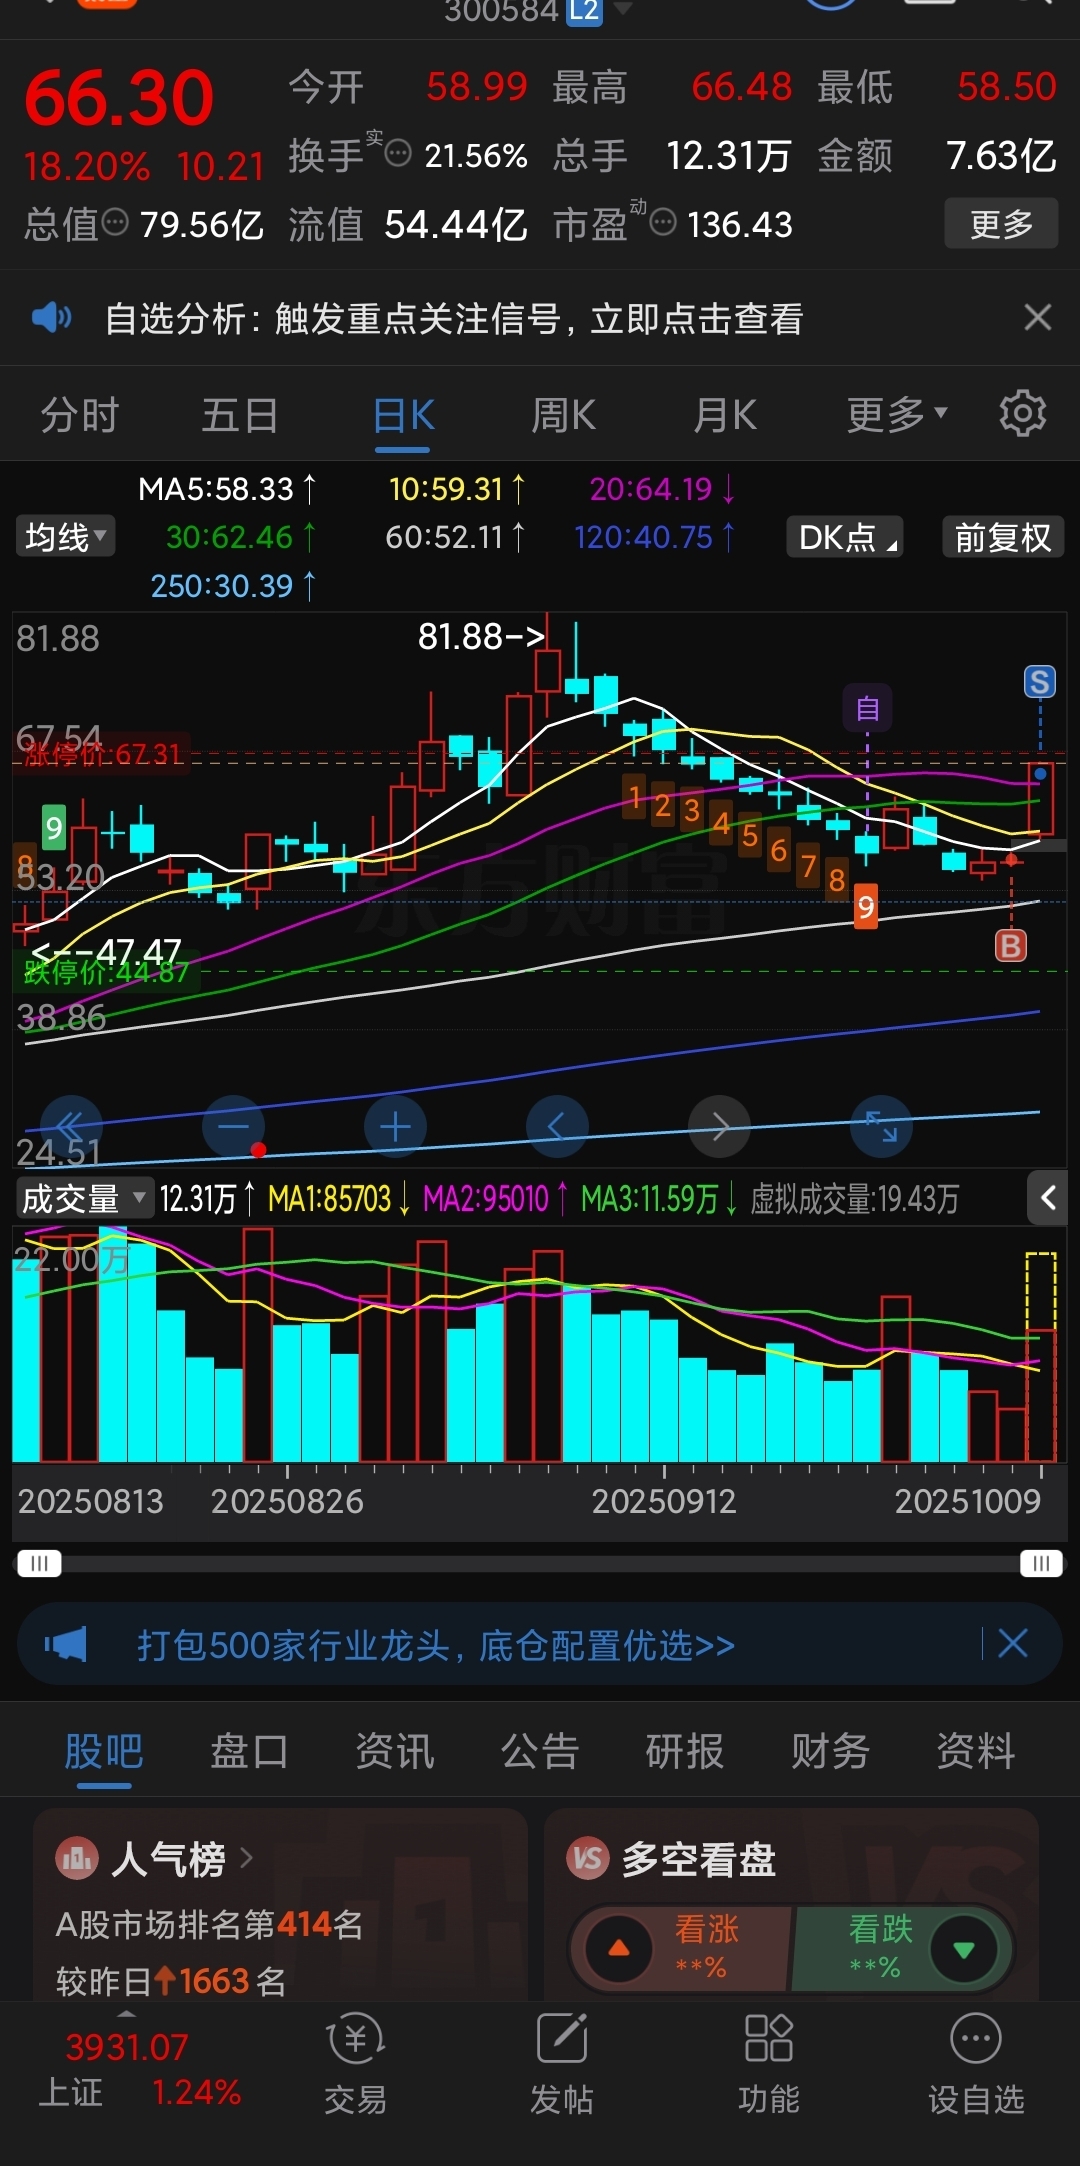Tap the L2 level badge
Screen dimensions: 1080x2166
tap(585, 10)
